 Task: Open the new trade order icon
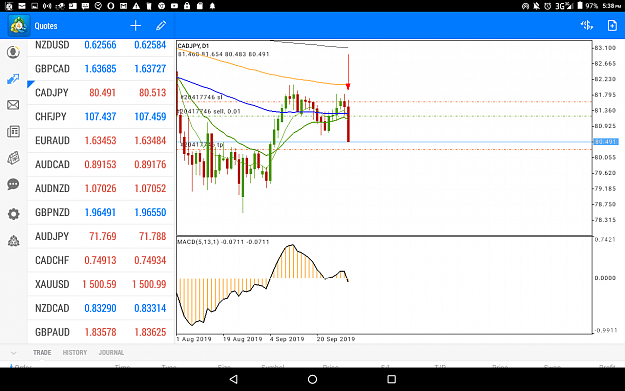586,26
